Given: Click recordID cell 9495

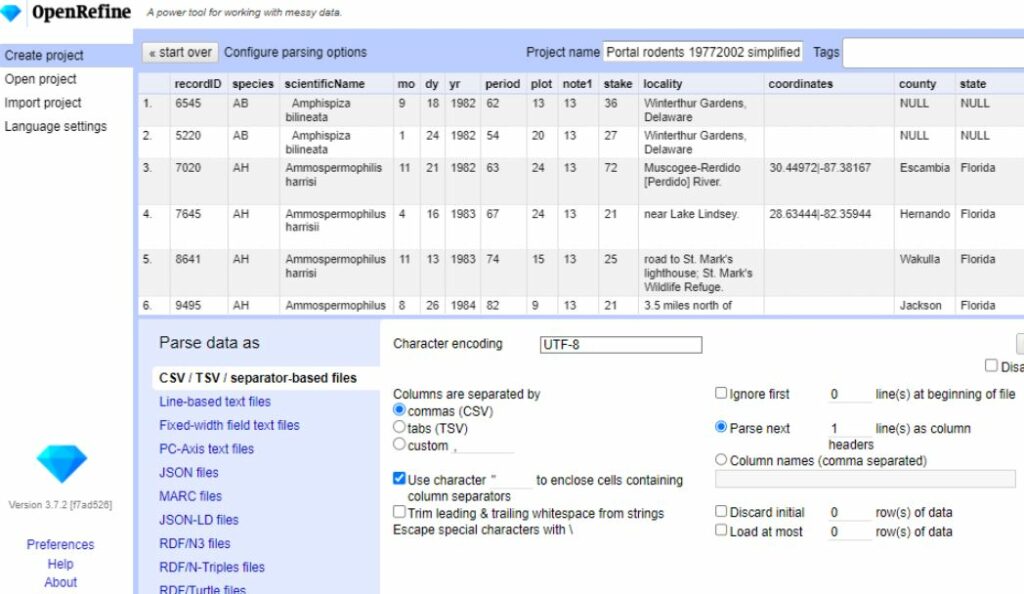Looking at the screenshot, I should coord(188,305).
